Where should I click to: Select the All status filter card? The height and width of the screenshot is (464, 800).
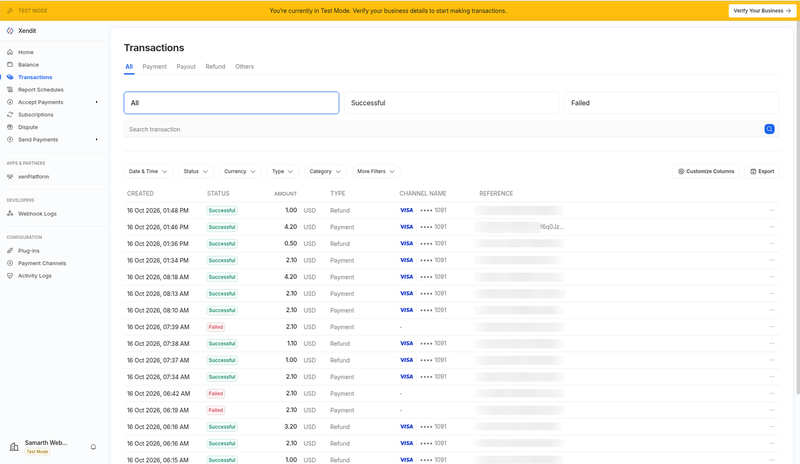tap(231, 103)
